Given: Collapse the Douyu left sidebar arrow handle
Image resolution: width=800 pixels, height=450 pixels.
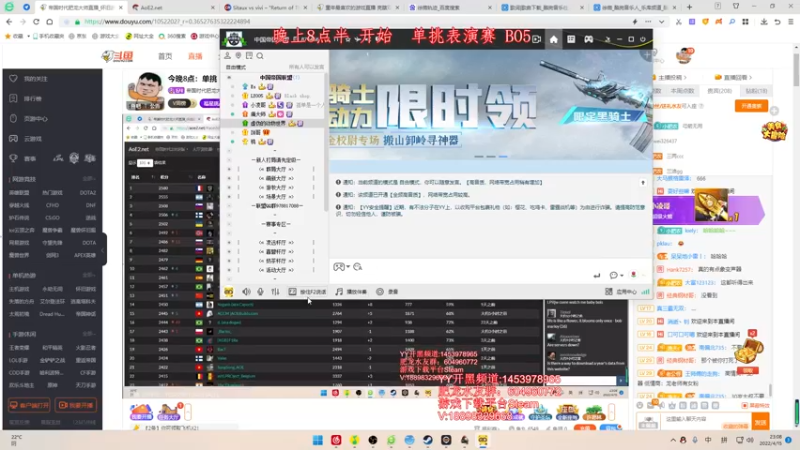Looking at the screenshot, I should [x=104, y=250].
